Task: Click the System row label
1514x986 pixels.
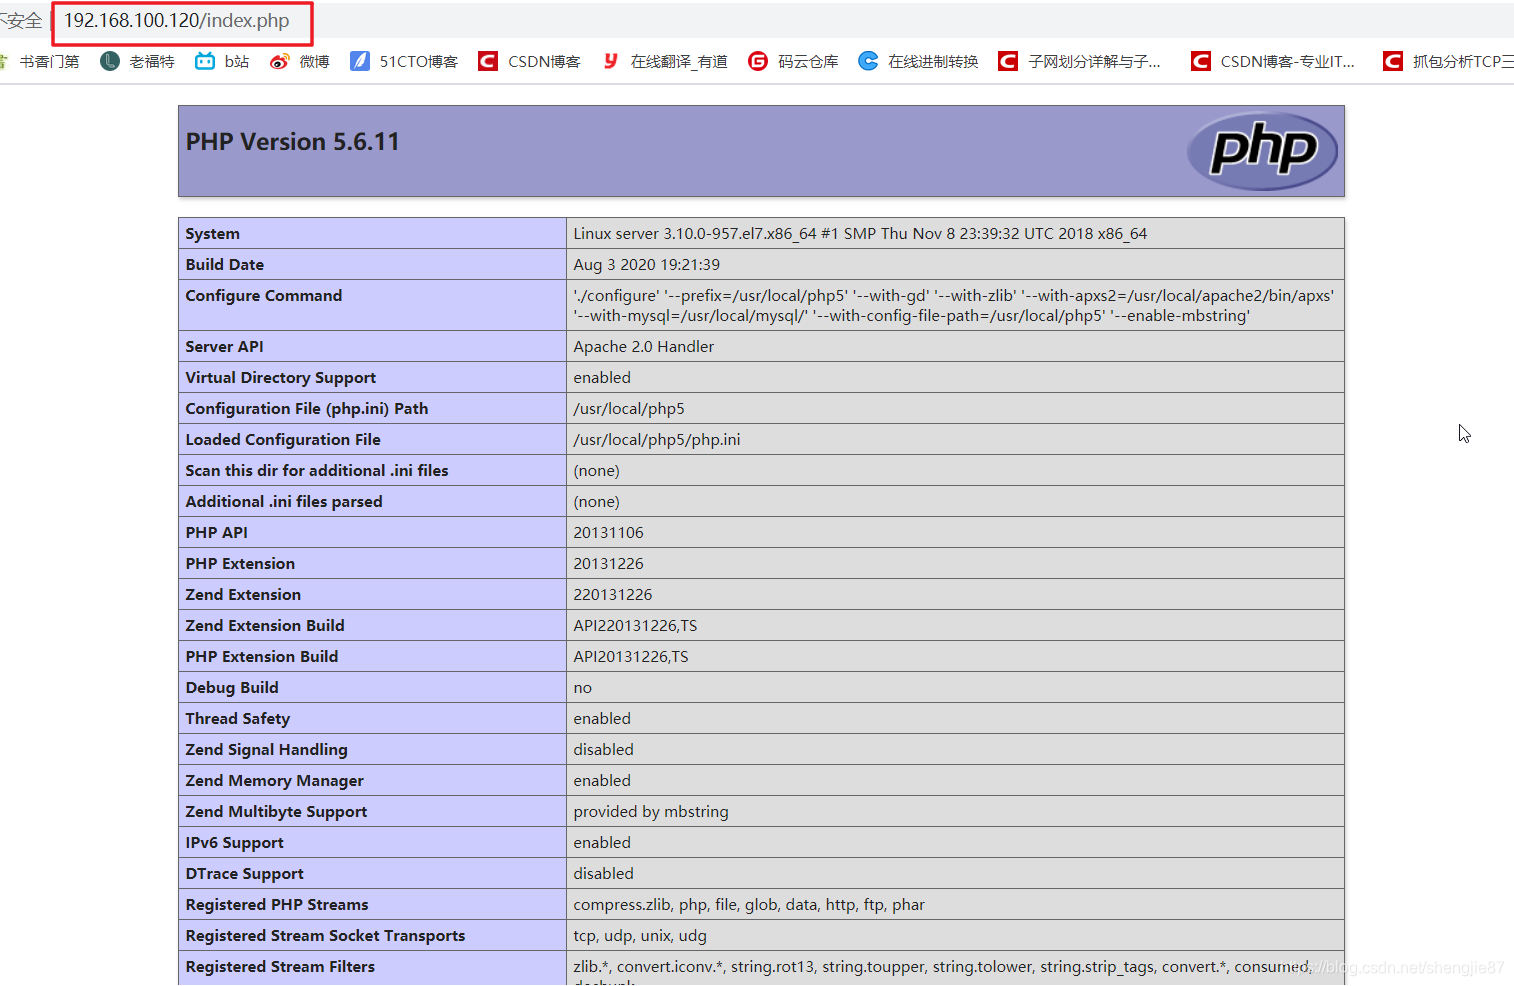Action: 213,234
